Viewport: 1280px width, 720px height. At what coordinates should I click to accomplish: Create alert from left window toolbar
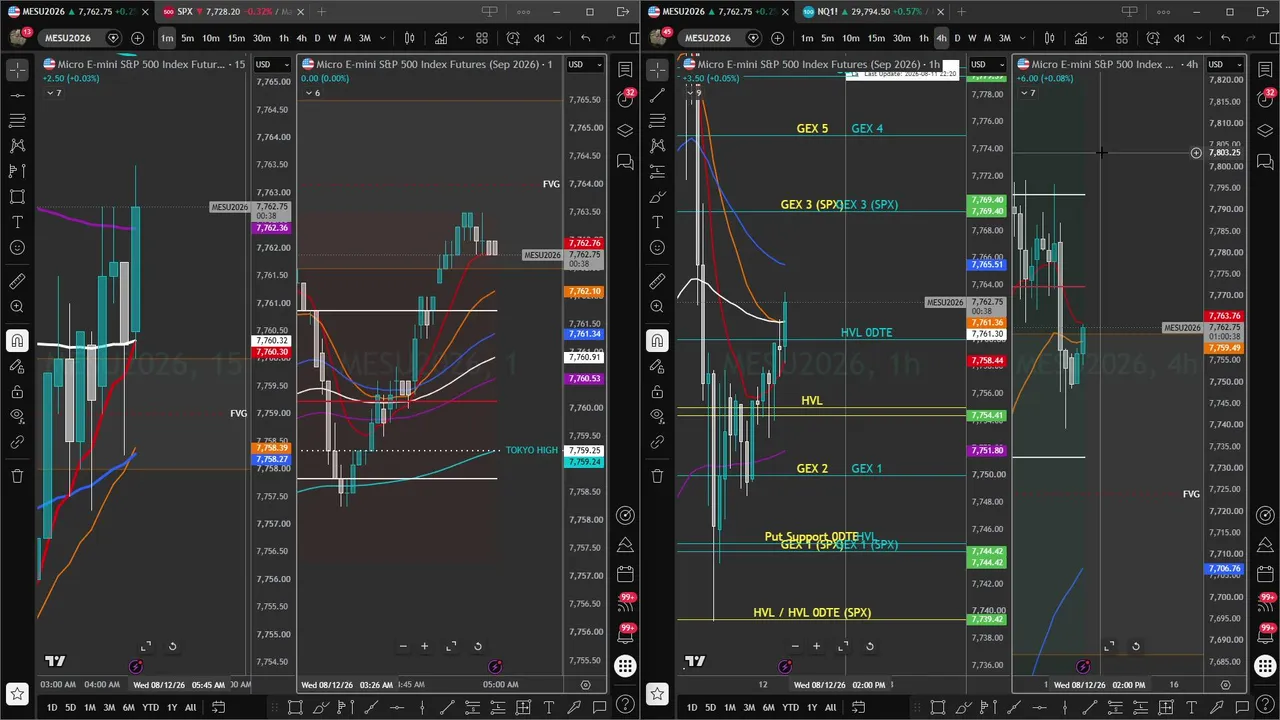coord(513,38)
